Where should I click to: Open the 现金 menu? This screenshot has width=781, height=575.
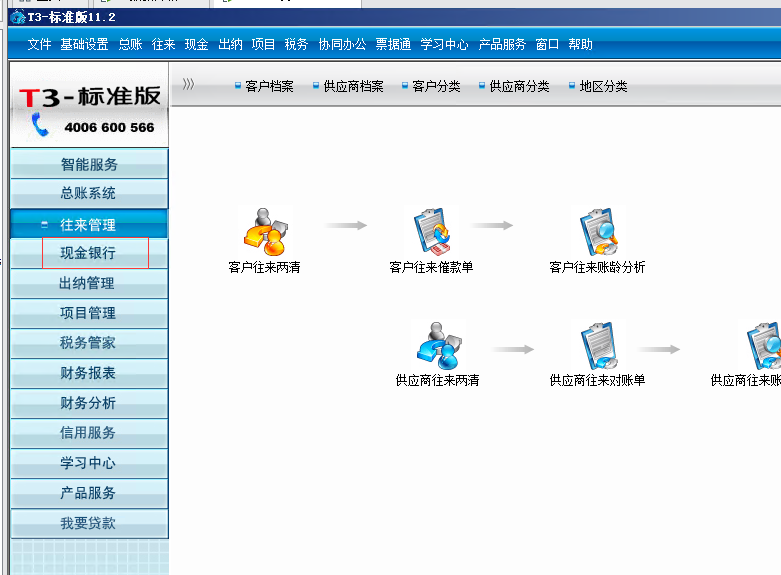coord(196,44)
